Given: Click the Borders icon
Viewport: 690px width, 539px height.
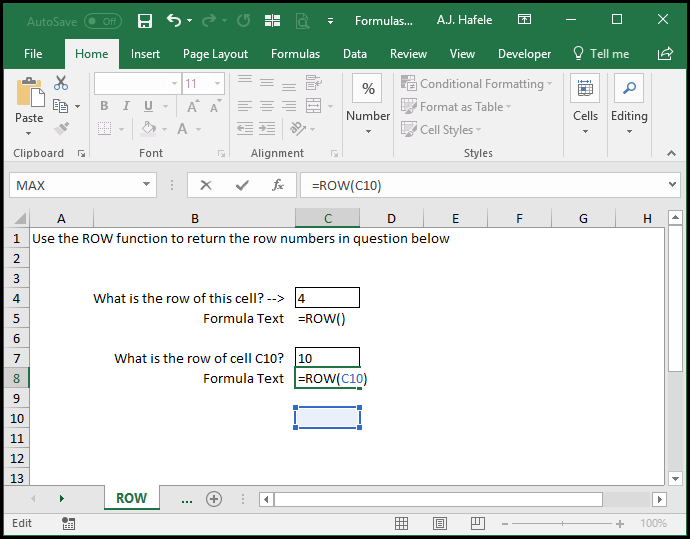Looking at the screenshot, I should pyautogui.click(x=104, y=129).
